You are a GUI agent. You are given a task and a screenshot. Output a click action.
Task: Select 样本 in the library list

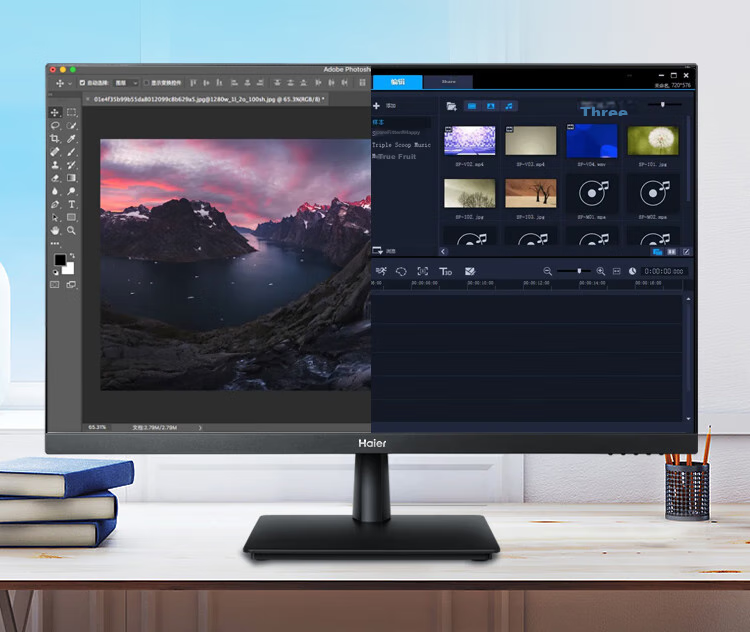point(378,122)
